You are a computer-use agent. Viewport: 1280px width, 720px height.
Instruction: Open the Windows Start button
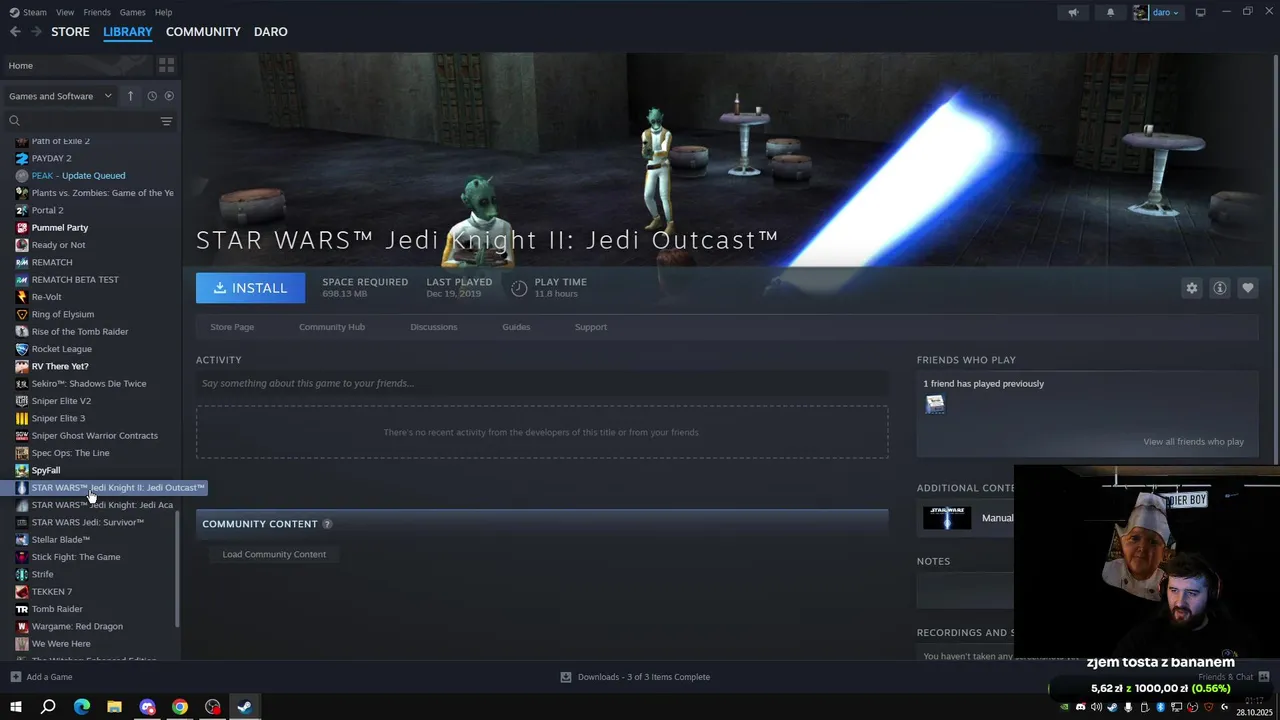[x=15, y=707]
